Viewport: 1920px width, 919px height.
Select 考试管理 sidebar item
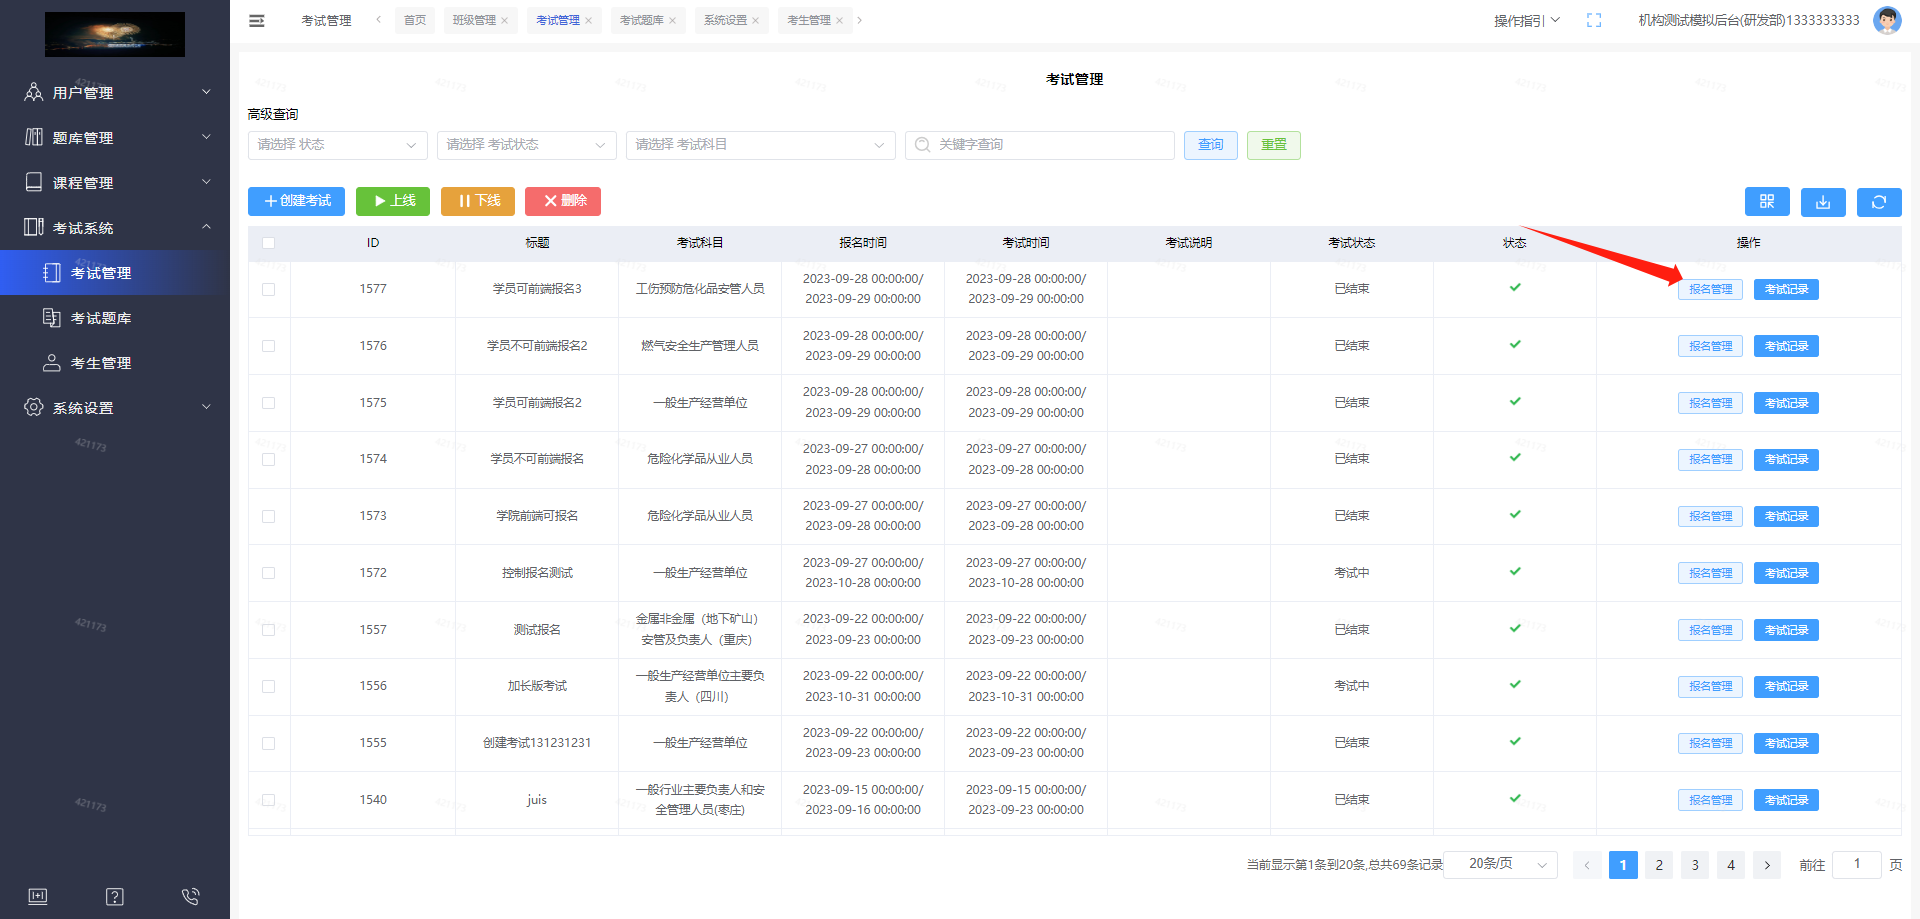point(115,273)
